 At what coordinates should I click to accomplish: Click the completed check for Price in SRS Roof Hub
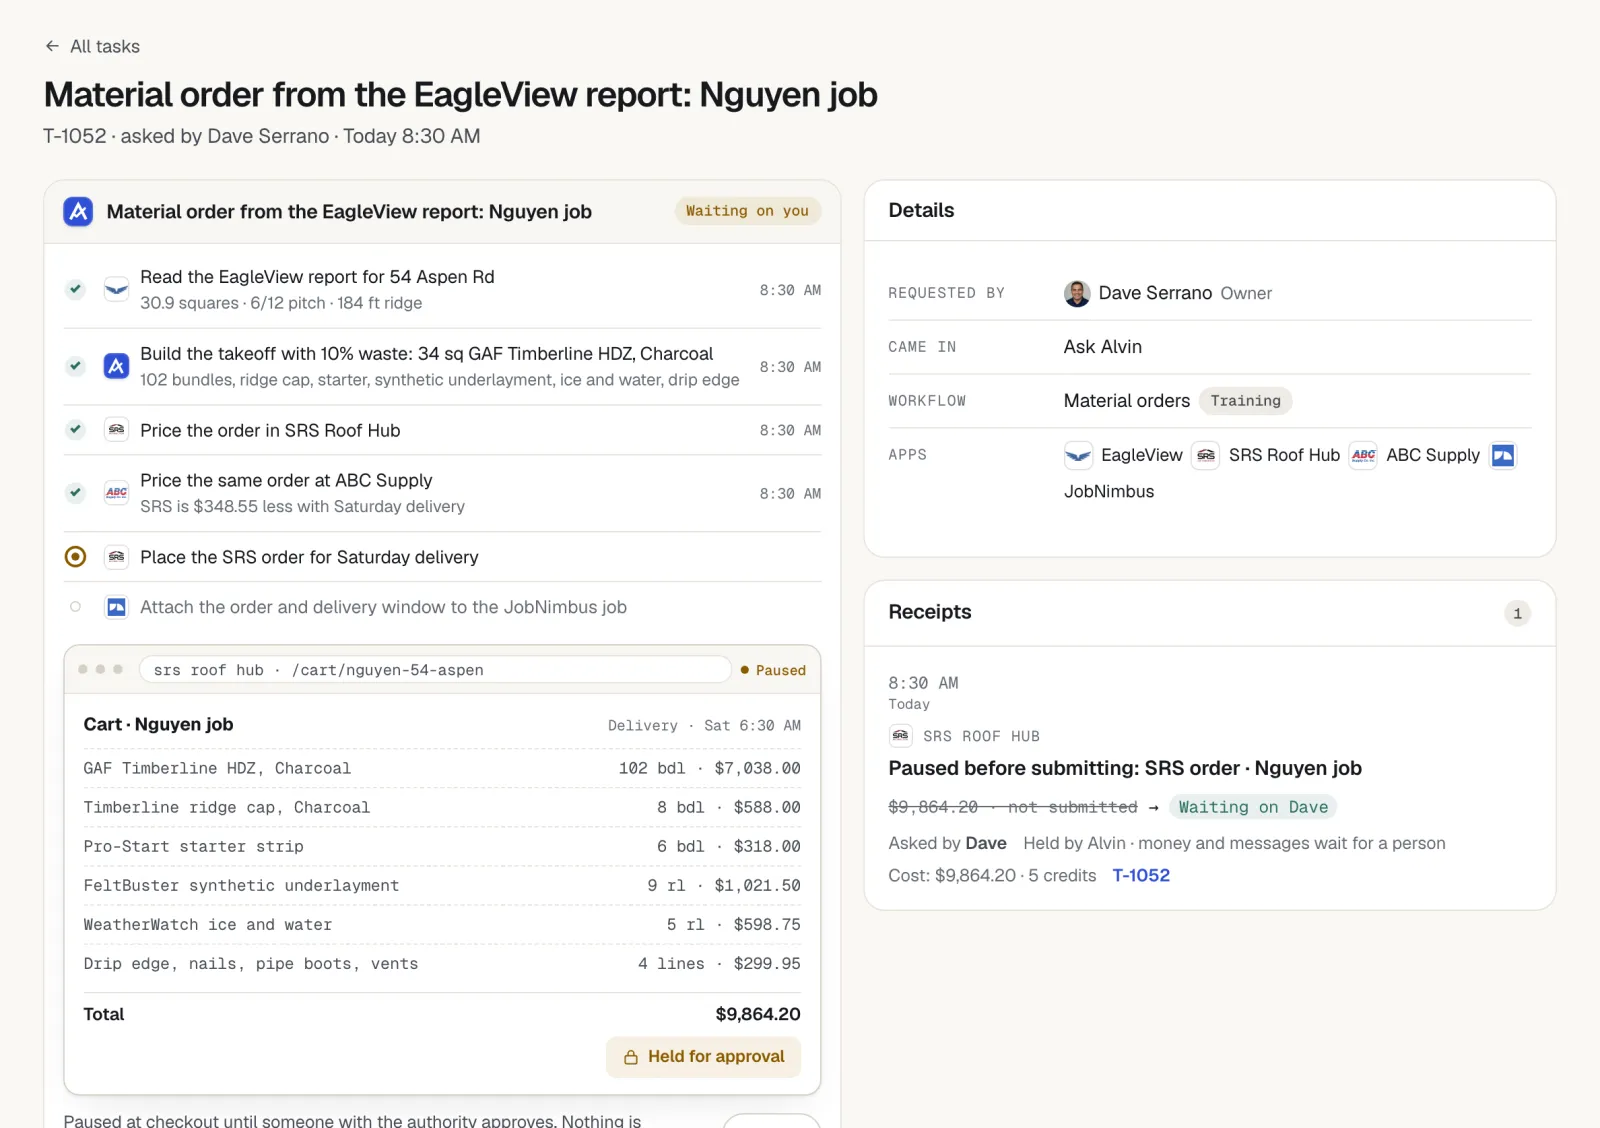click(75, 430)
